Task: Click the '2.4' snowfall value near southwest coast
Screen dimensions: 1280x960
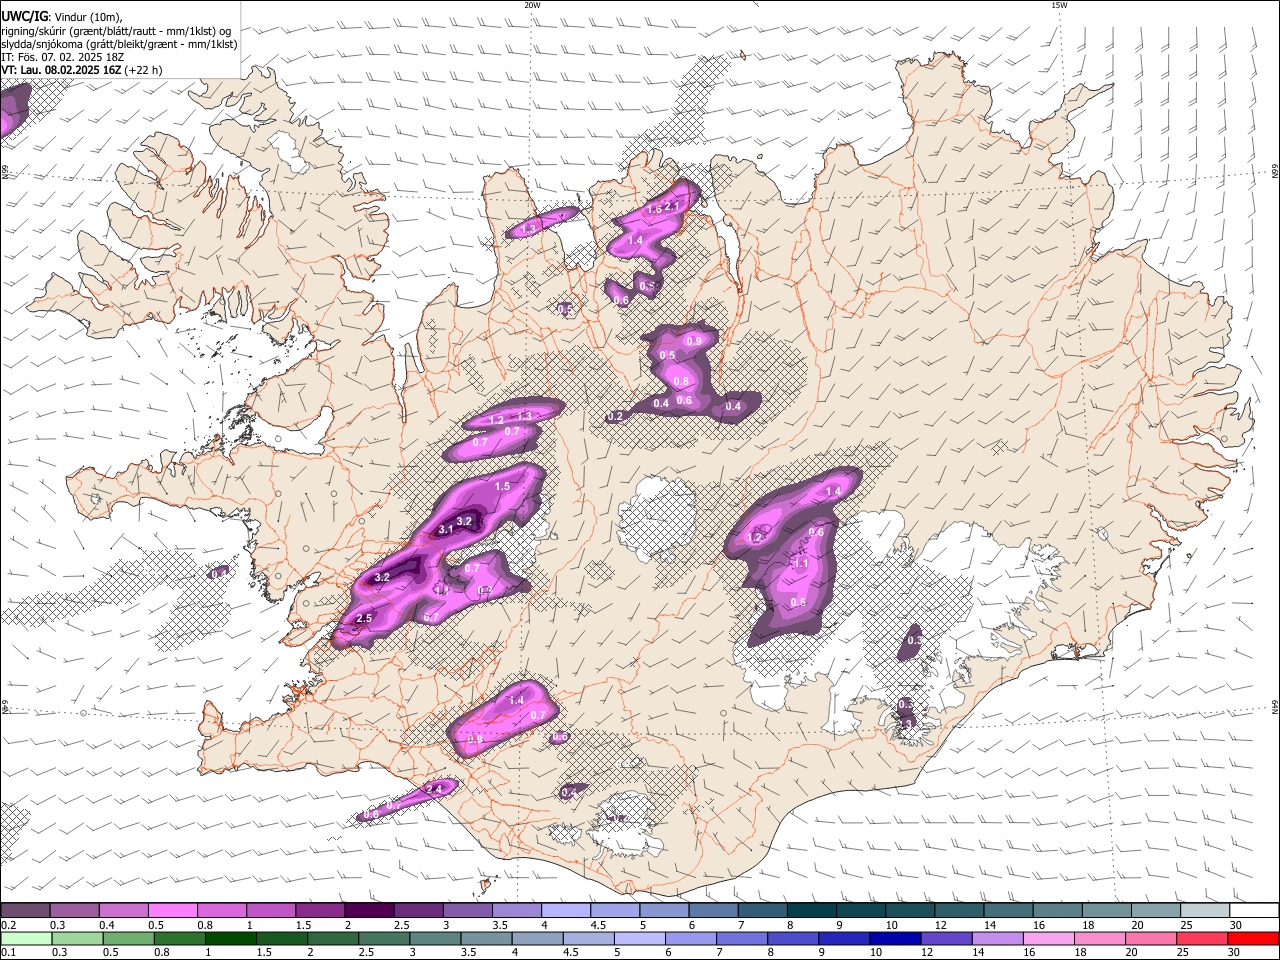Action: [434, 790]
